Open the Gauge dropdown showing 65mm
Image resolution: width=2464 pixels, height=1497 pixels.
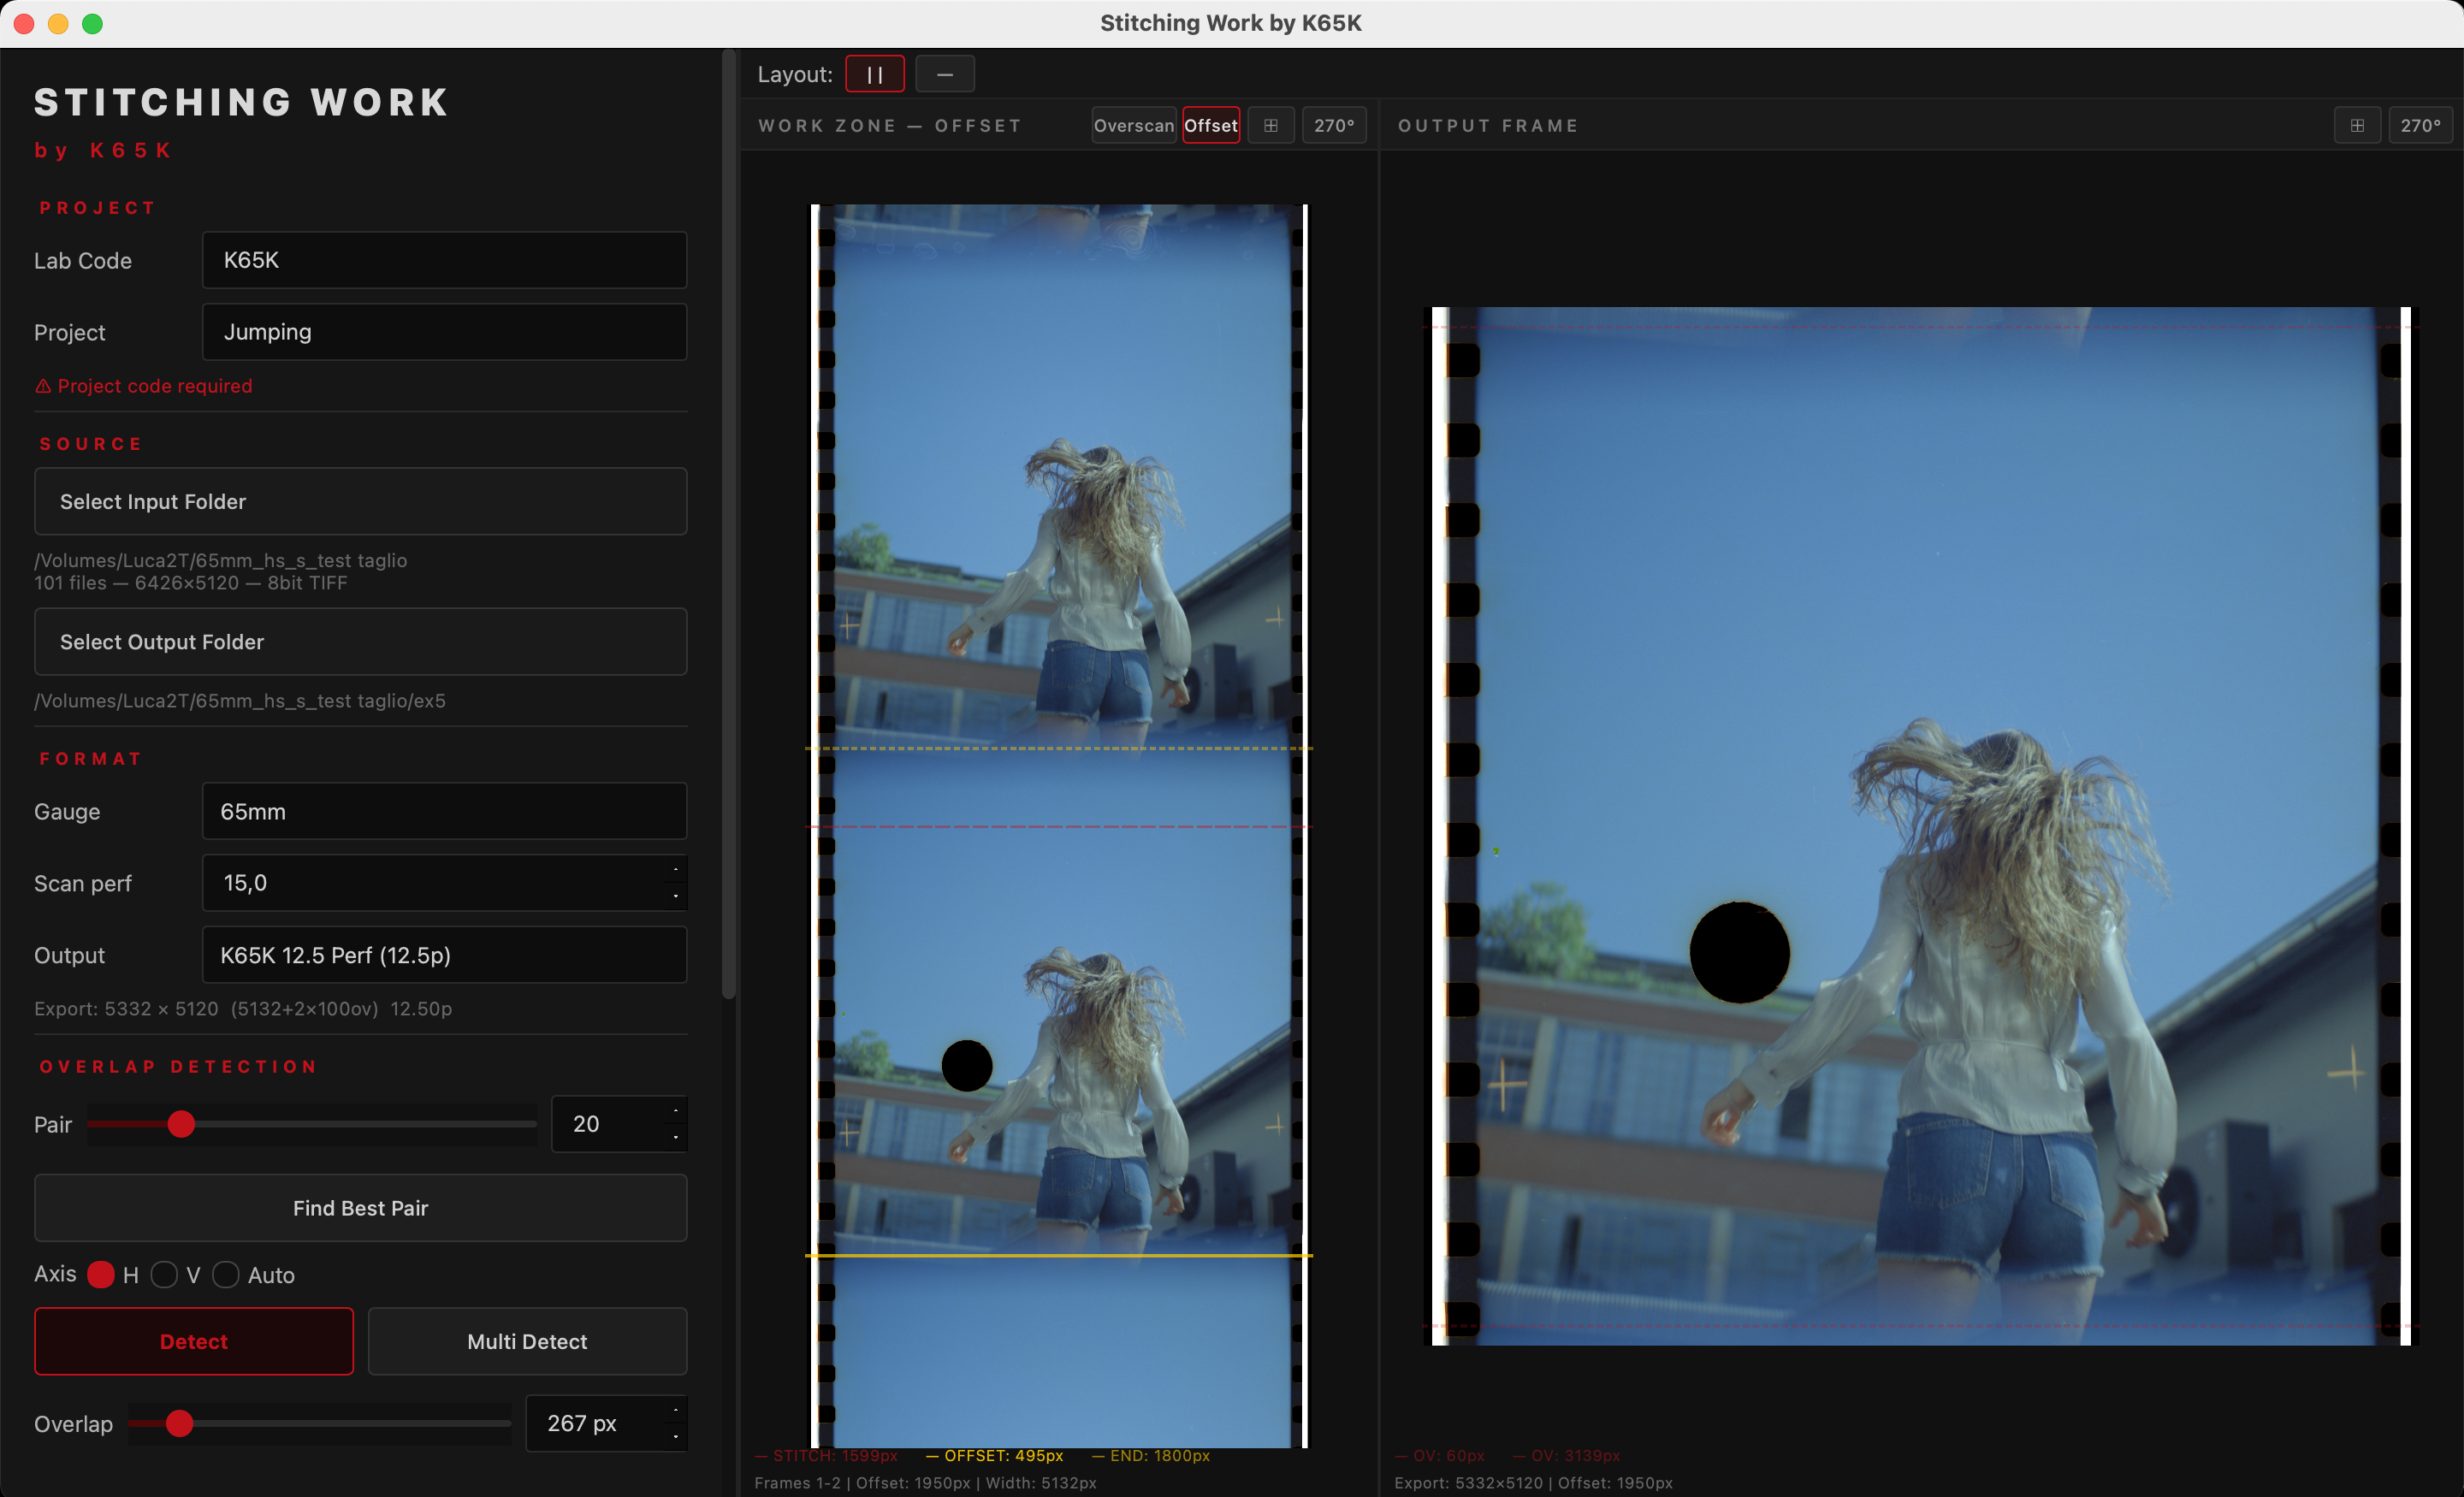(x=444, y=811)
